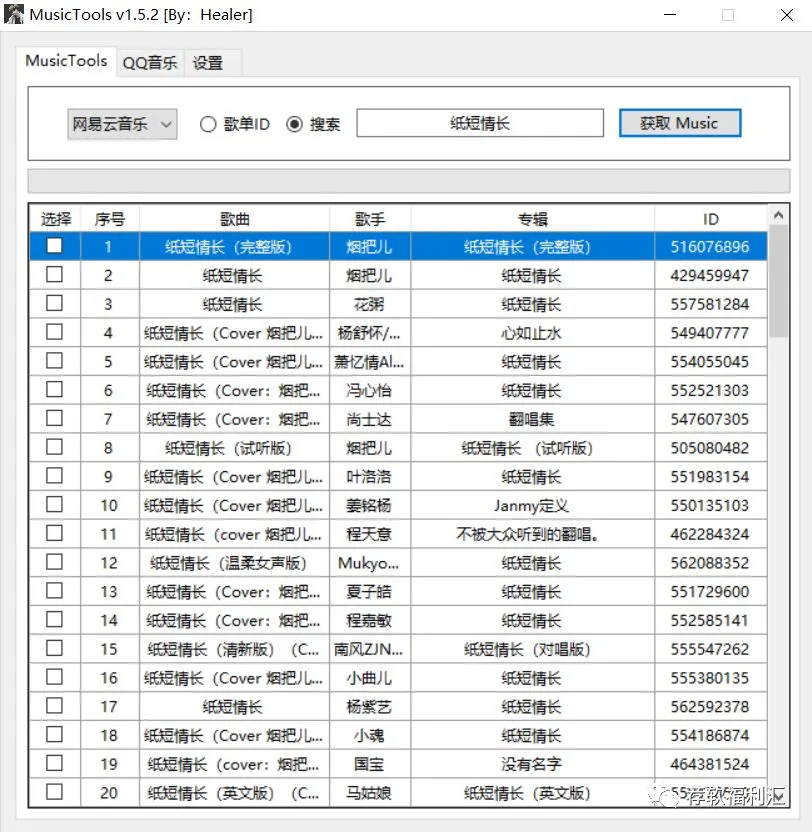
Task: Check the box for row 10 姜铭杨
Action: point(54,504)
